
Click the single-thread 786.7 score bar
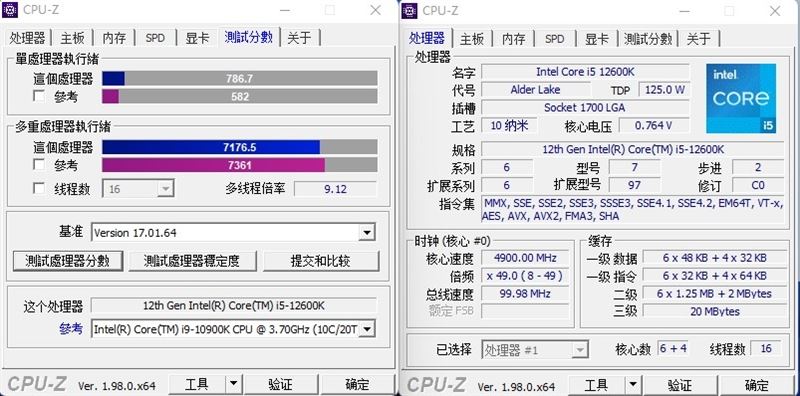pyautogui.click(x=240, y=78)
